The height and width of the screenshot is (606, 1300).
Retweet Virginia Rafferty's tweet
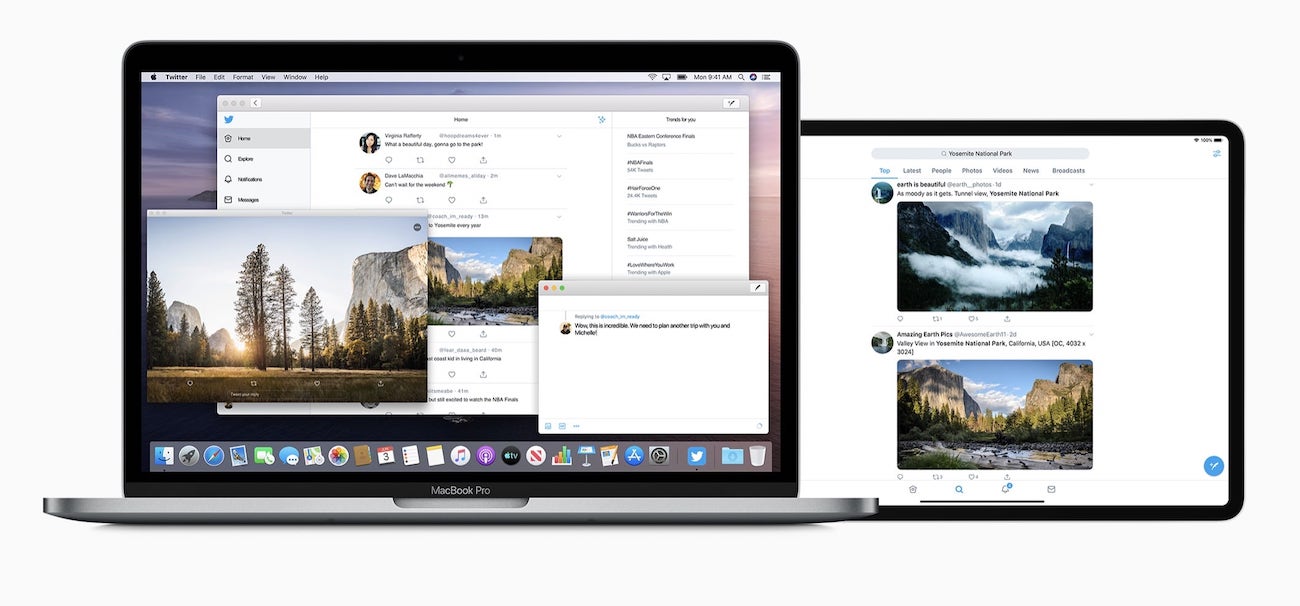[420, 160]
